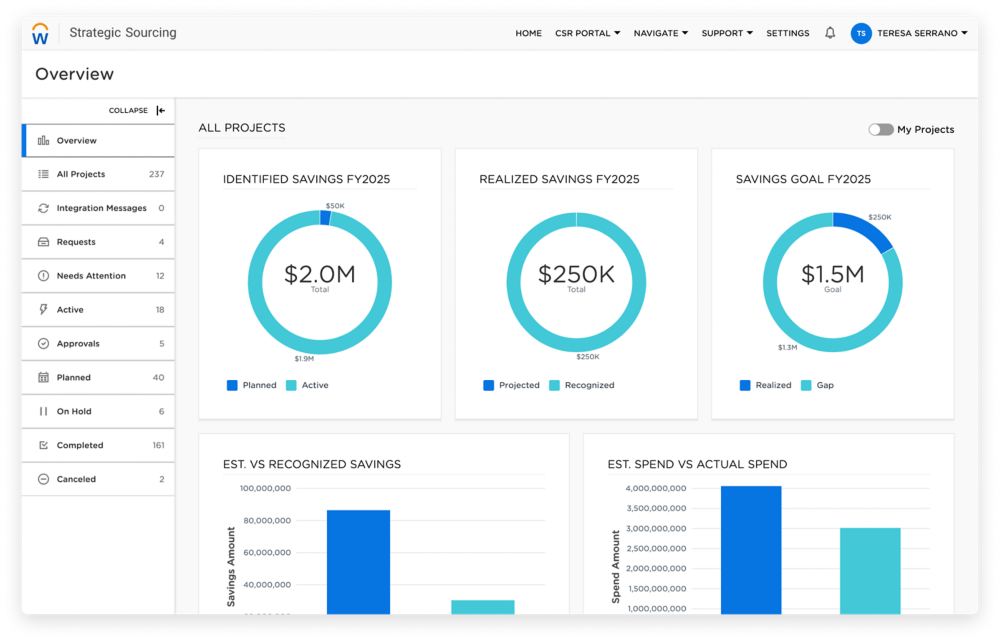Click the On Hold pause icon
Image resolution: width=1000 pixels, height=642 pixels.
(x=43, y=412)
